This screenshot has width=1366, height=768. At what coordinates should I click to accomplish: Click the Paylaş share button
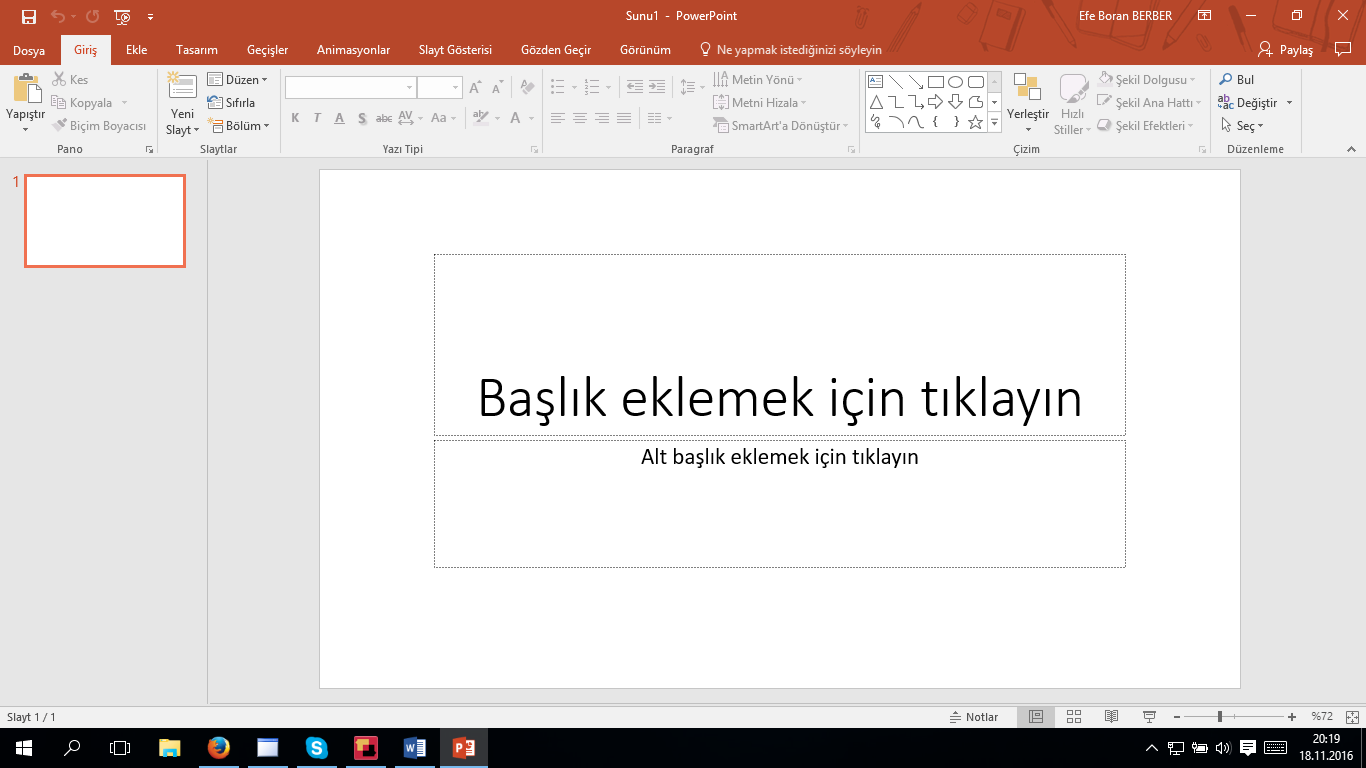click(1286, 50)
